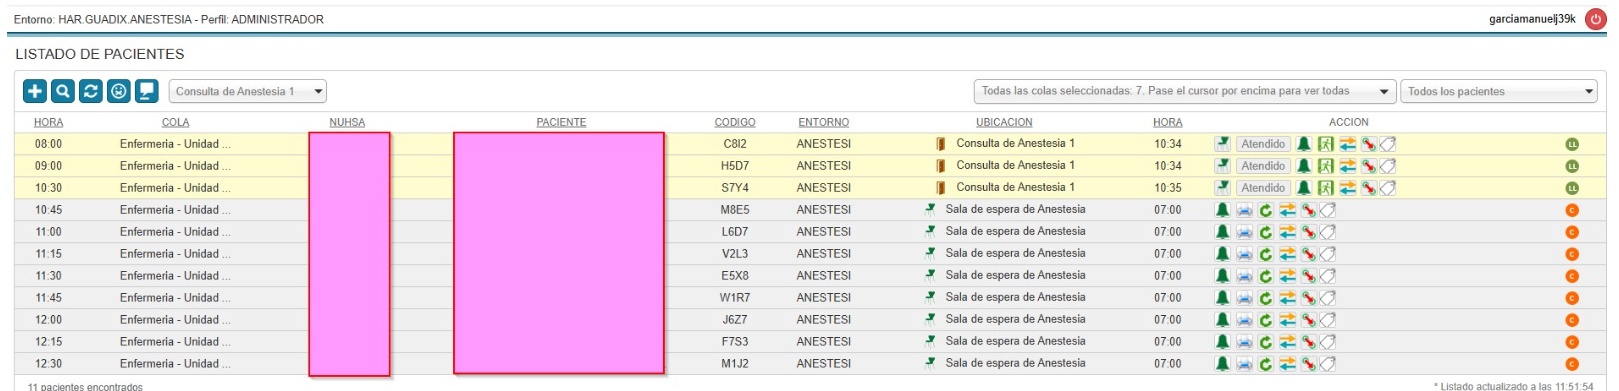Screen dimensions: 1619x391
Task: Click transfer arrows for patient E5X8
Action: 1287,276
